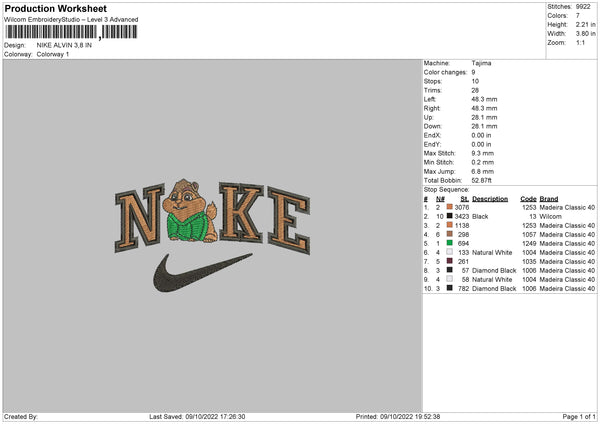This screenshot has width=600, height=424.
Task: Click the 'Created By:' footer label
Action: [21, 416]
